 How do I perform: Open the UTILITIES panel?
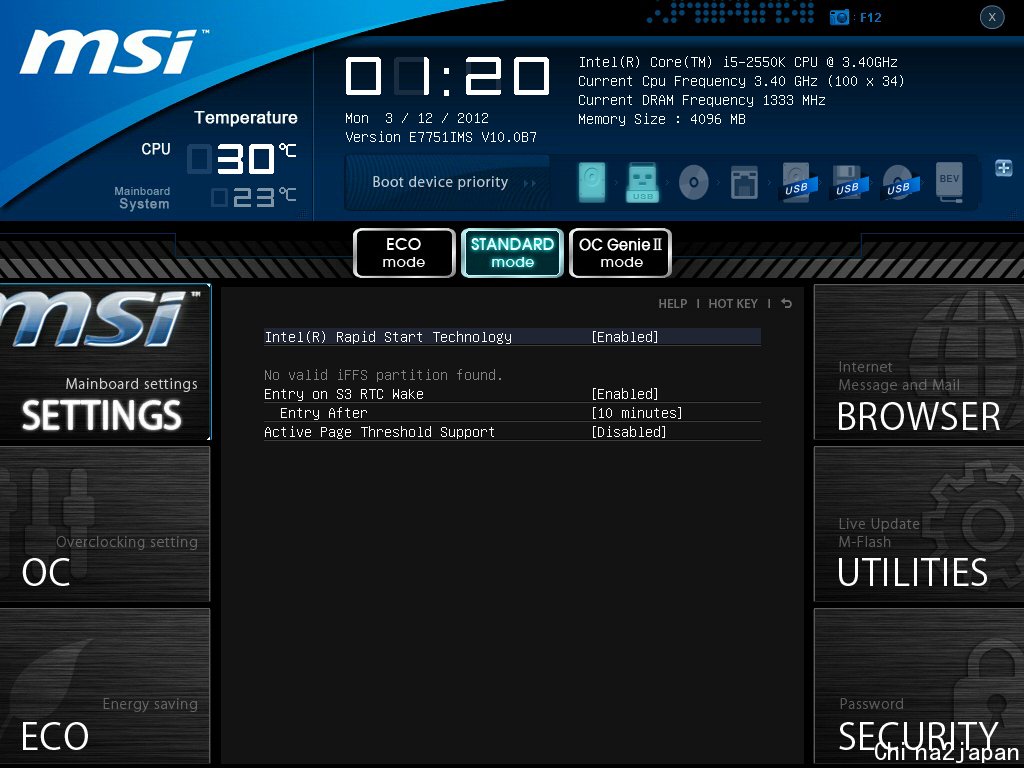point(918,524)
